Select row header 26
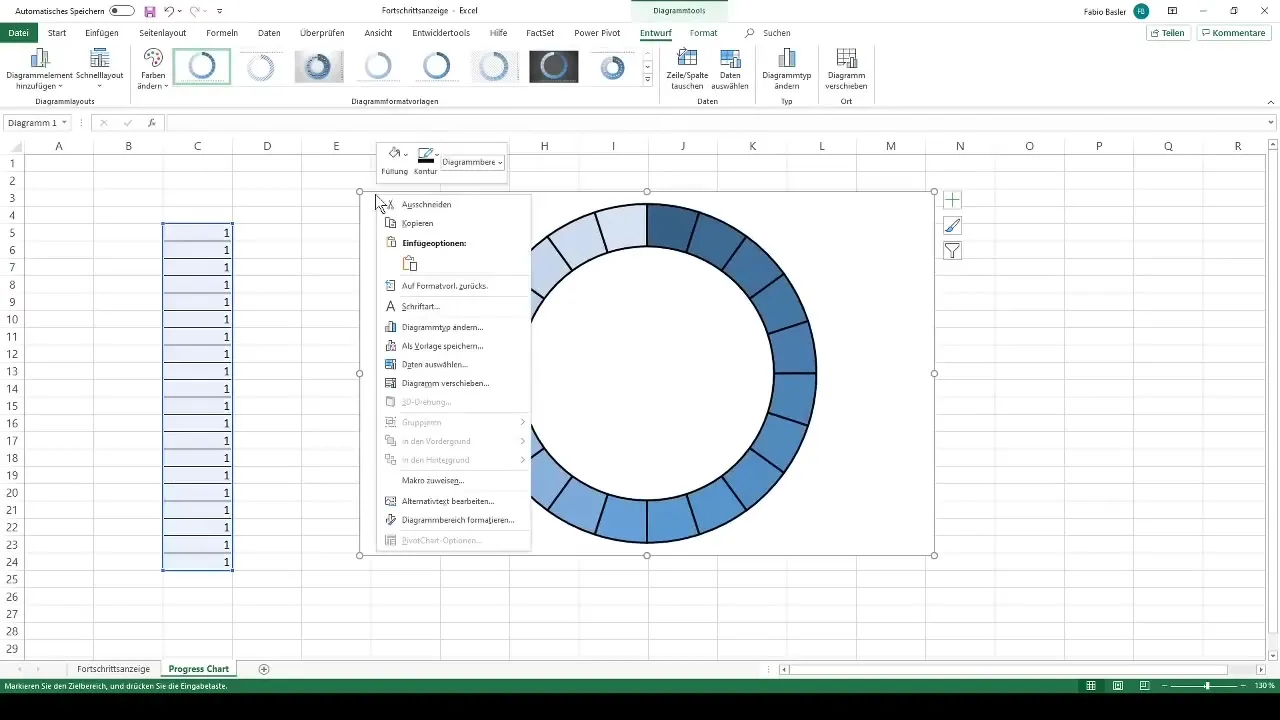This screenshot has width=1280, height=720. 12,596
